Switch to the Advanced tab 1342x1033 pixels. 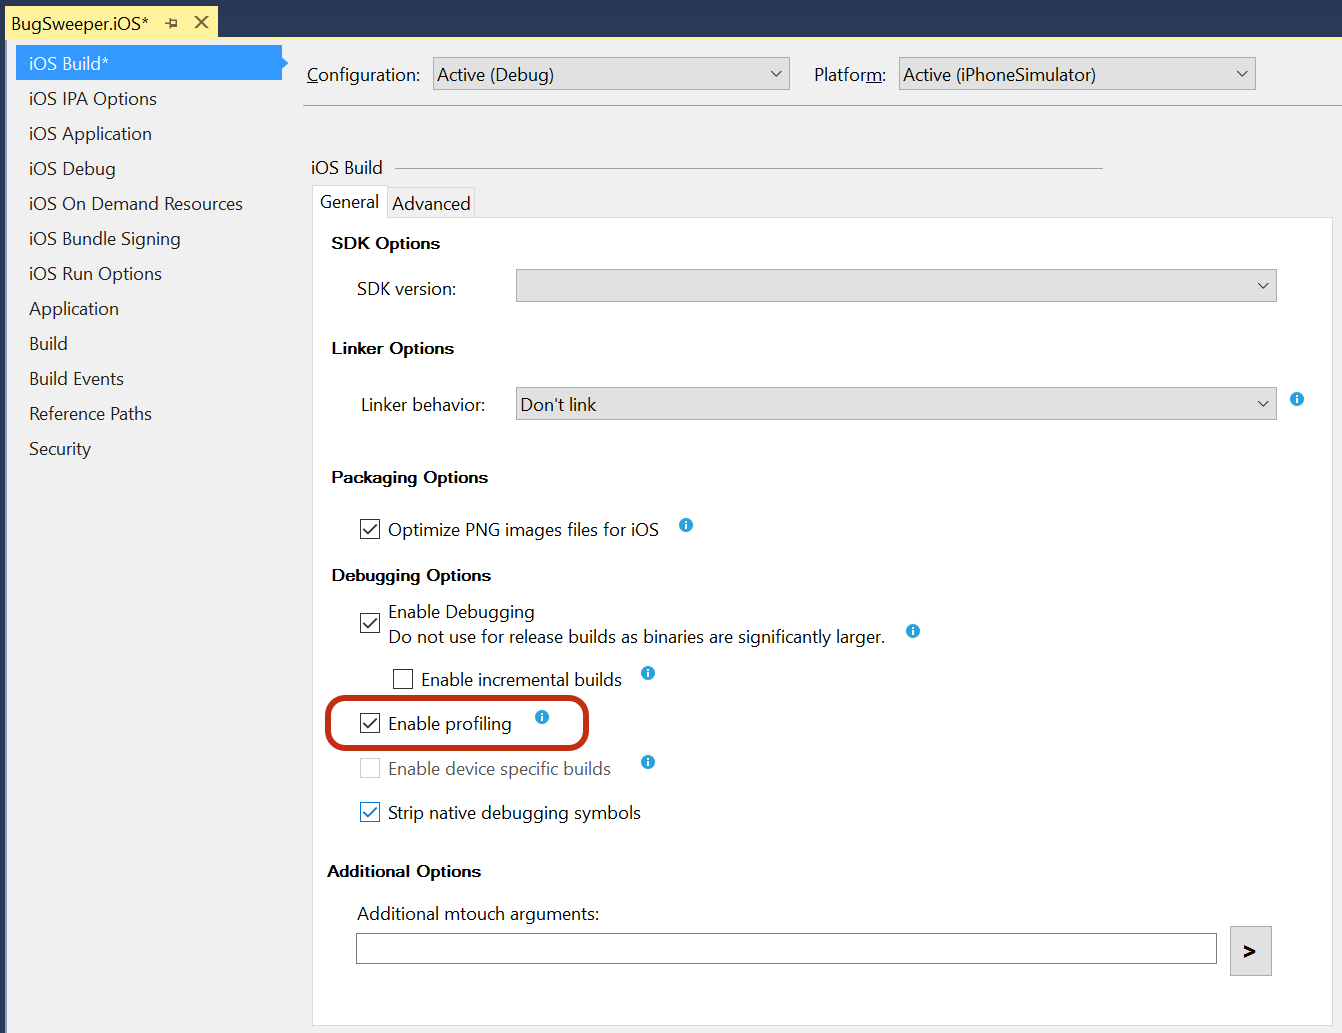(431, 203)
